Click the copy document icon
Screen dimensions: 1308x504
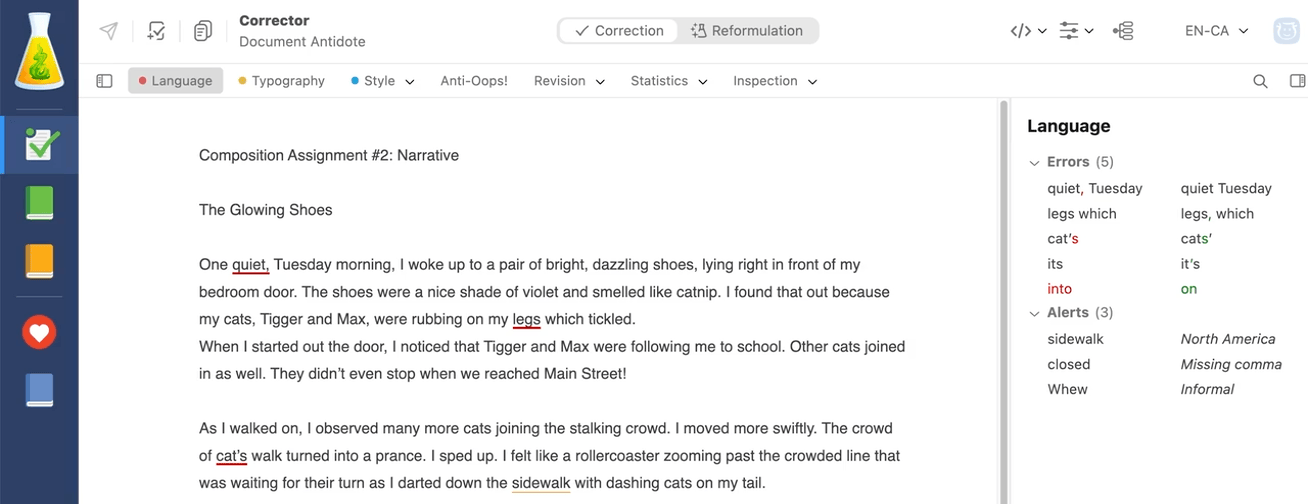pos(203,31)
